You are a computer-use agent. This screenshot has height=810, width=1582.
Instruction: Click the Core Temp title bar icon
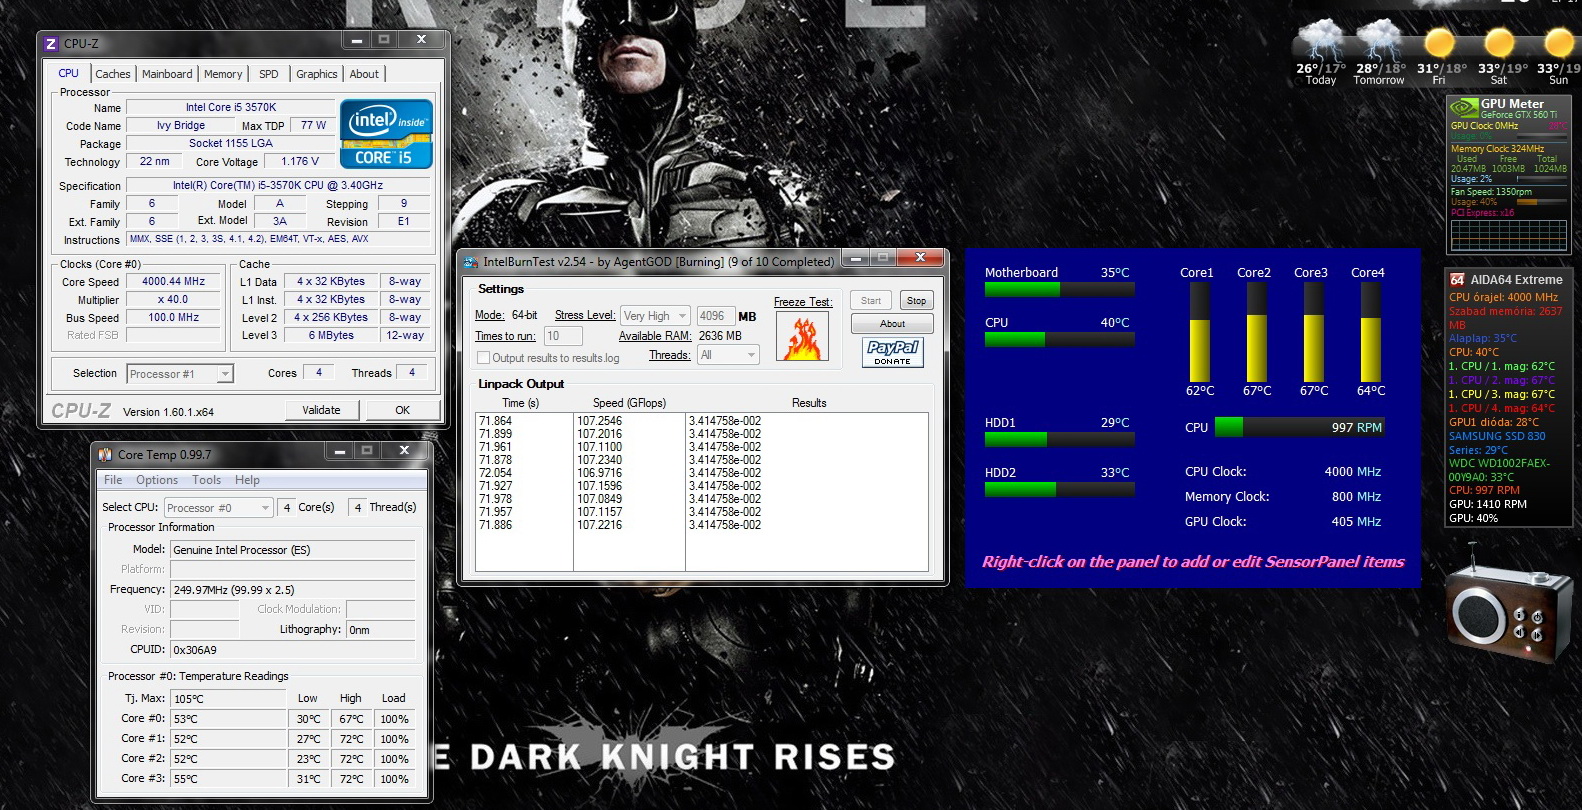click(105, 454)
